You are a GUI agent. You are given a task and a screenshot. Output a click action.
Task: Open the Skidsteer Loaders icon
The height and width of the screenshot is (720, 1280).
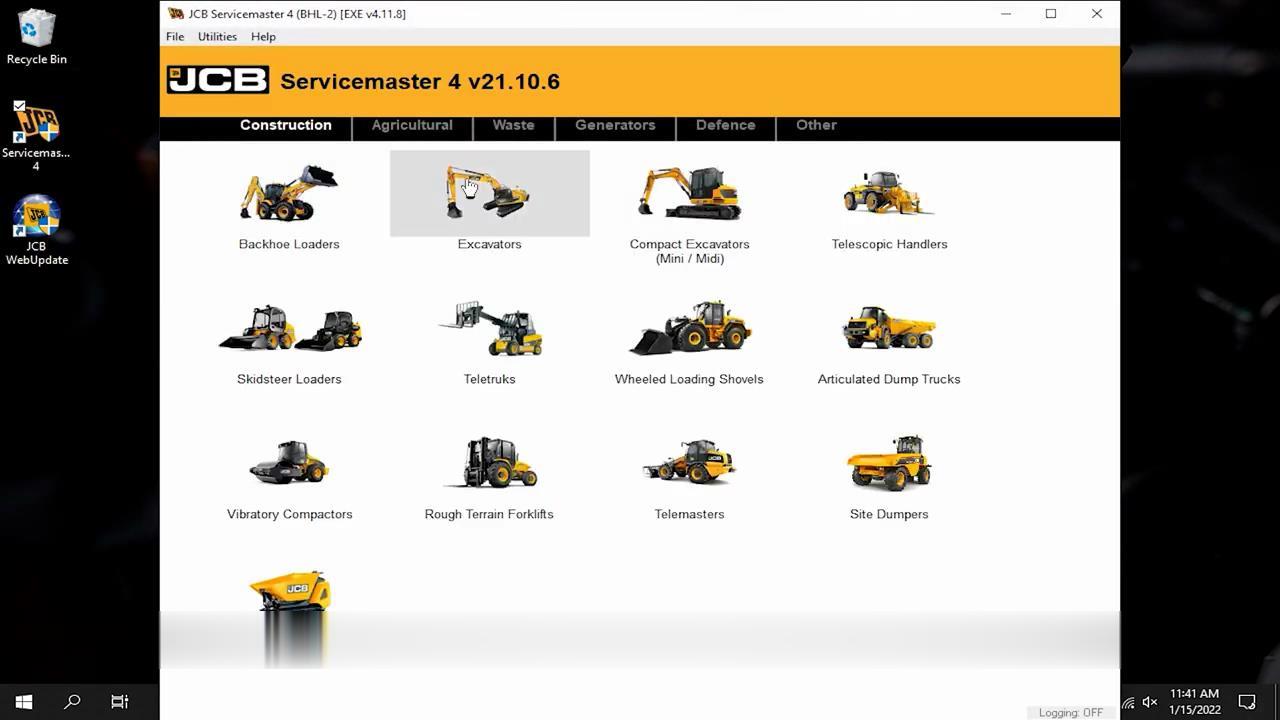[289, 328]
